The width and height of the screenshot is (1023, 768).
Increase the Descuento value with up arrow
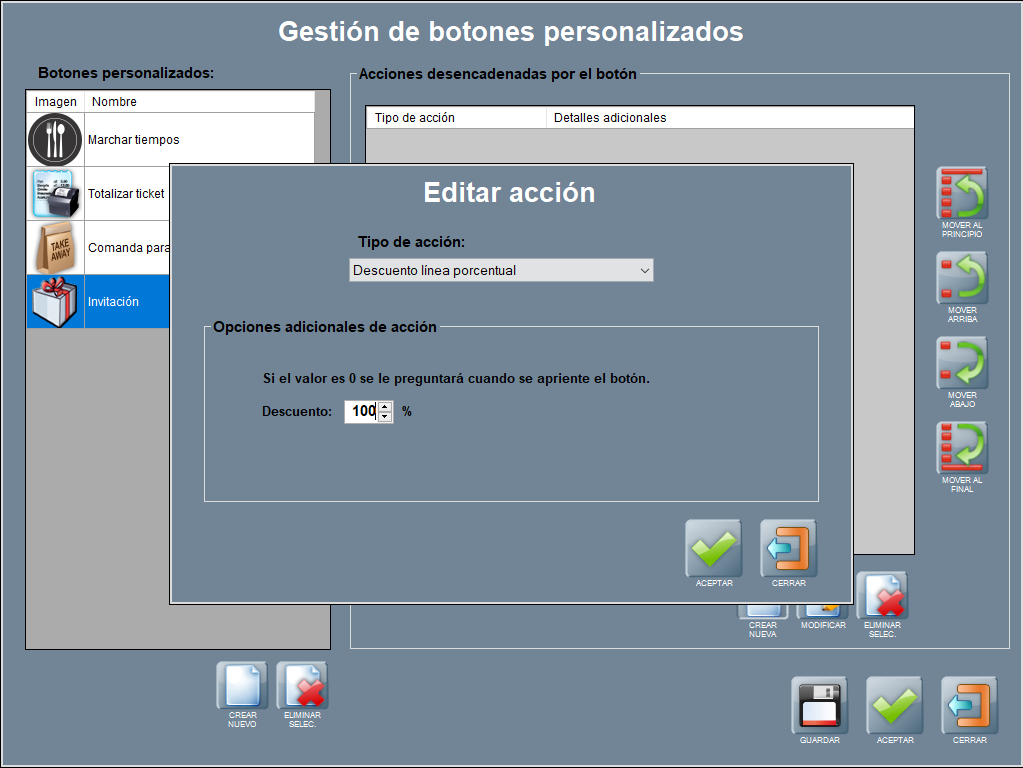(x=385, y=406)
